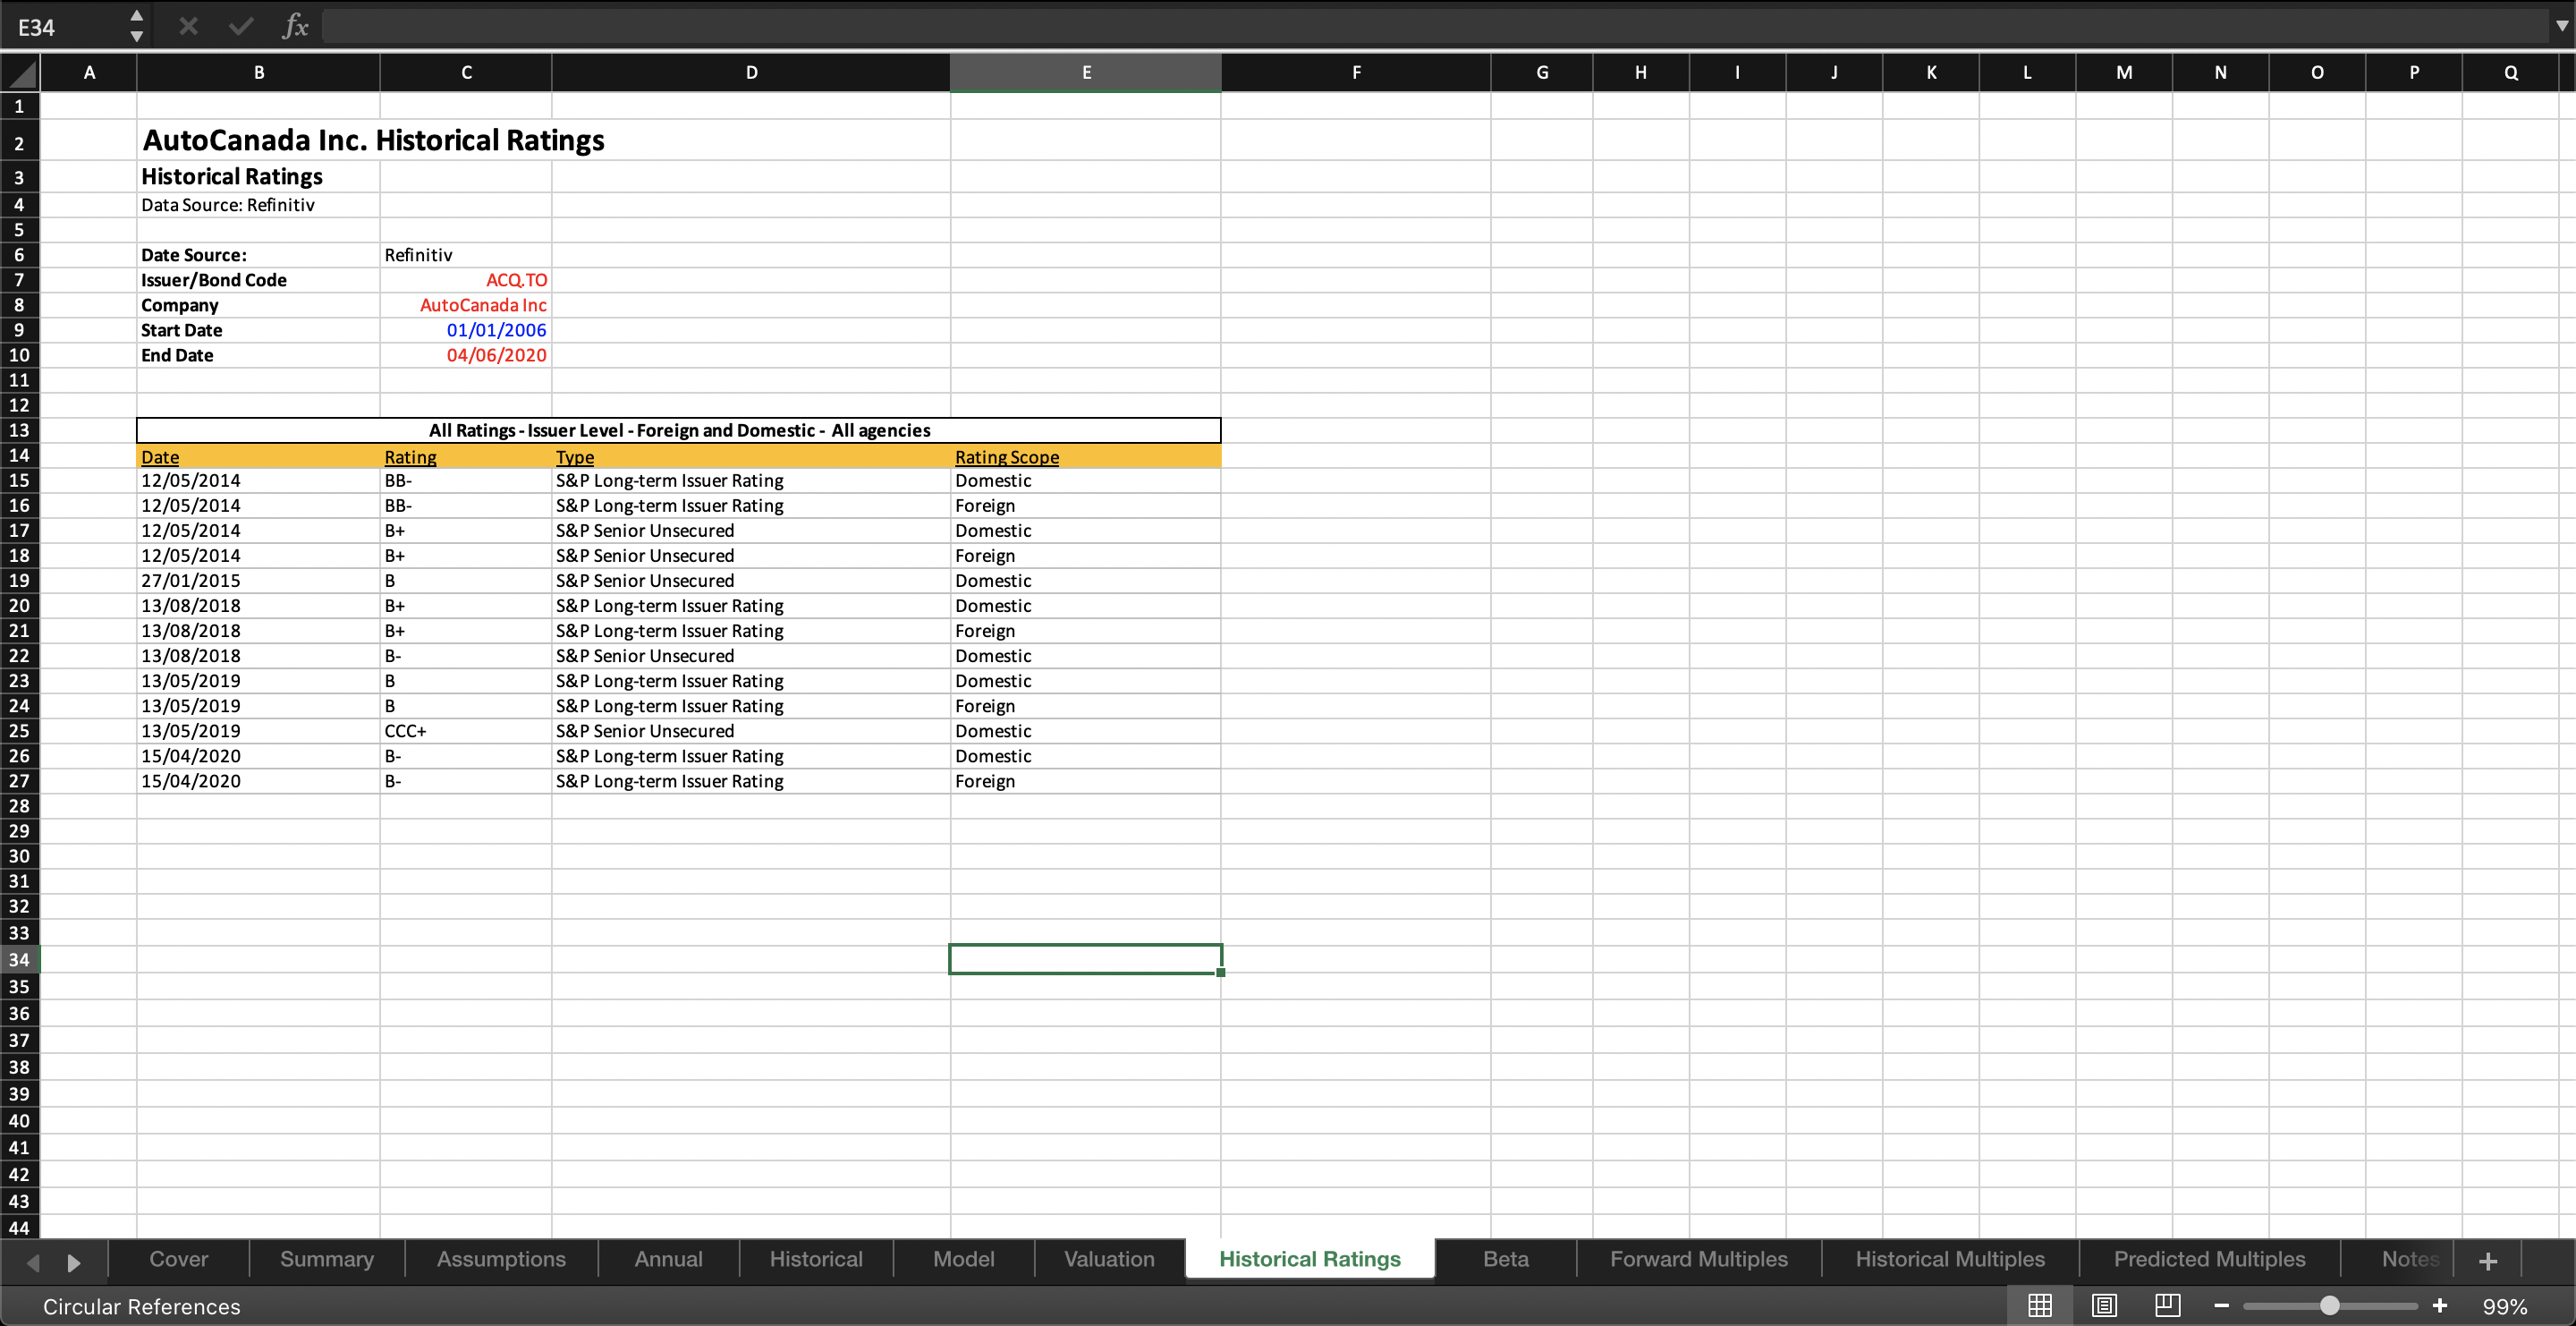Click the select-all corner triangle

(x=20, y=73)
